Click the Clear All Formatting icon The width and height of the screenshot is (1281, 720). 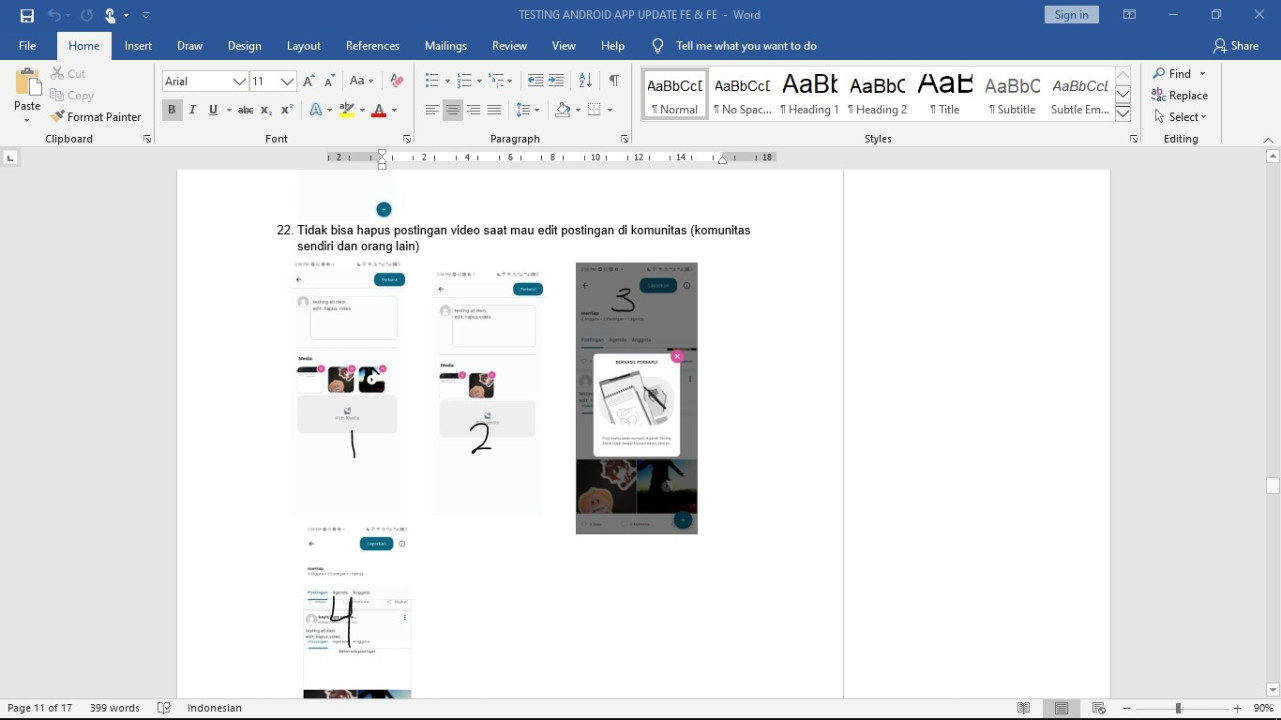[x=397, y=81]
